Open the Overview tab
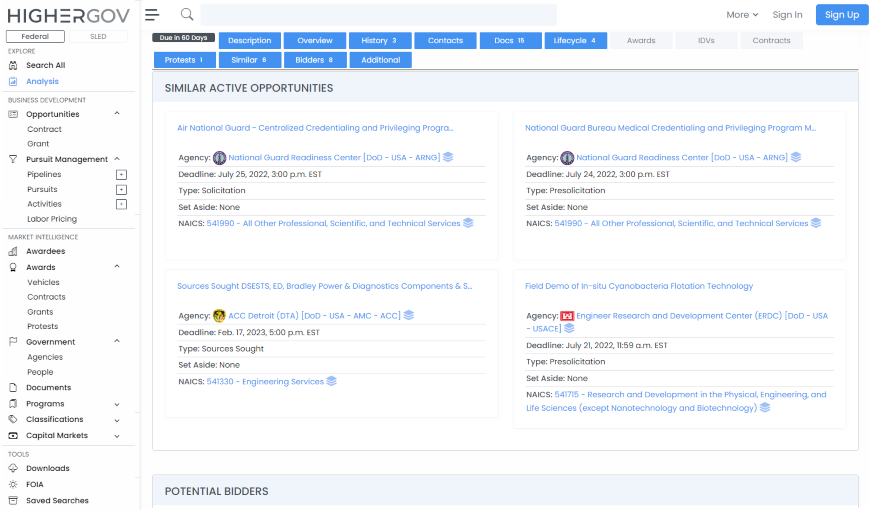 click(x=315, y=41)
